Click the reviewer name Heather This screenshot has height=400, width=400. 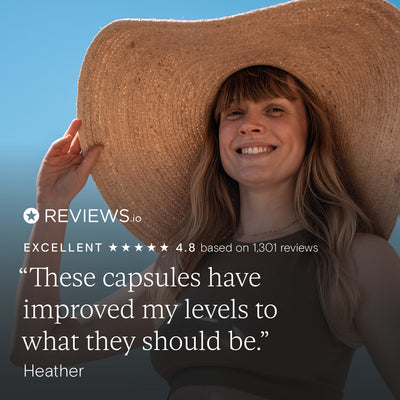point(54,371)
